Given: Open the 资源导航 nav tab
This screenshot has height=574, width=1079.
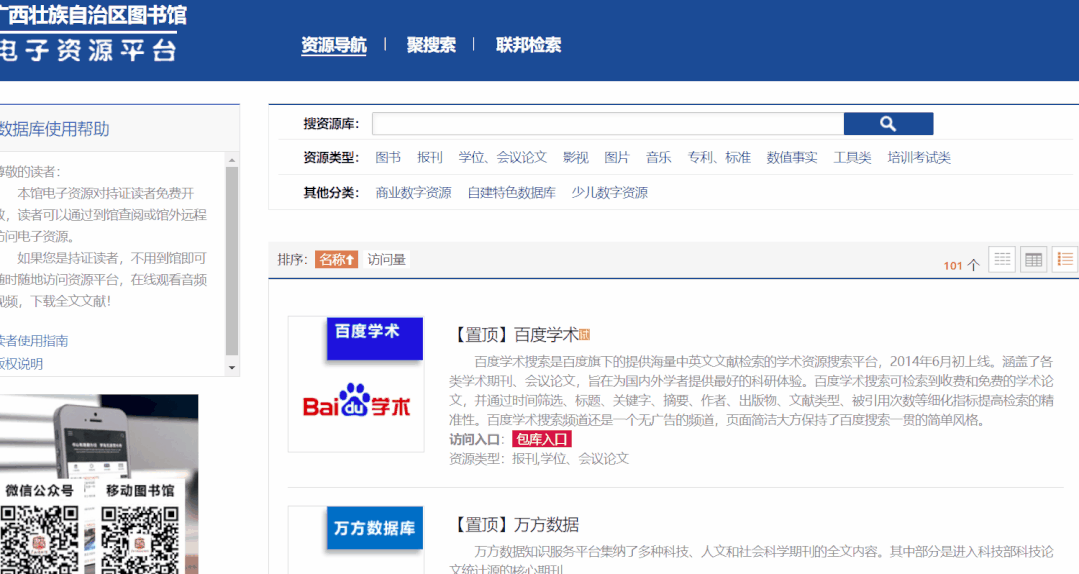Looking at the screenshot, I should click(334, 45).
